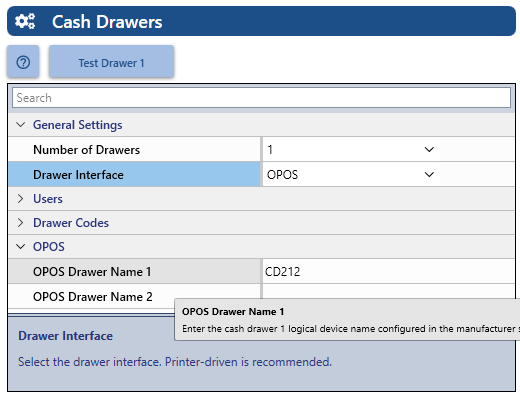Image resolution: width=520 pixels, height=396 pixels.
Task: Collapse the OPOS section chevron
Action: 21,247
